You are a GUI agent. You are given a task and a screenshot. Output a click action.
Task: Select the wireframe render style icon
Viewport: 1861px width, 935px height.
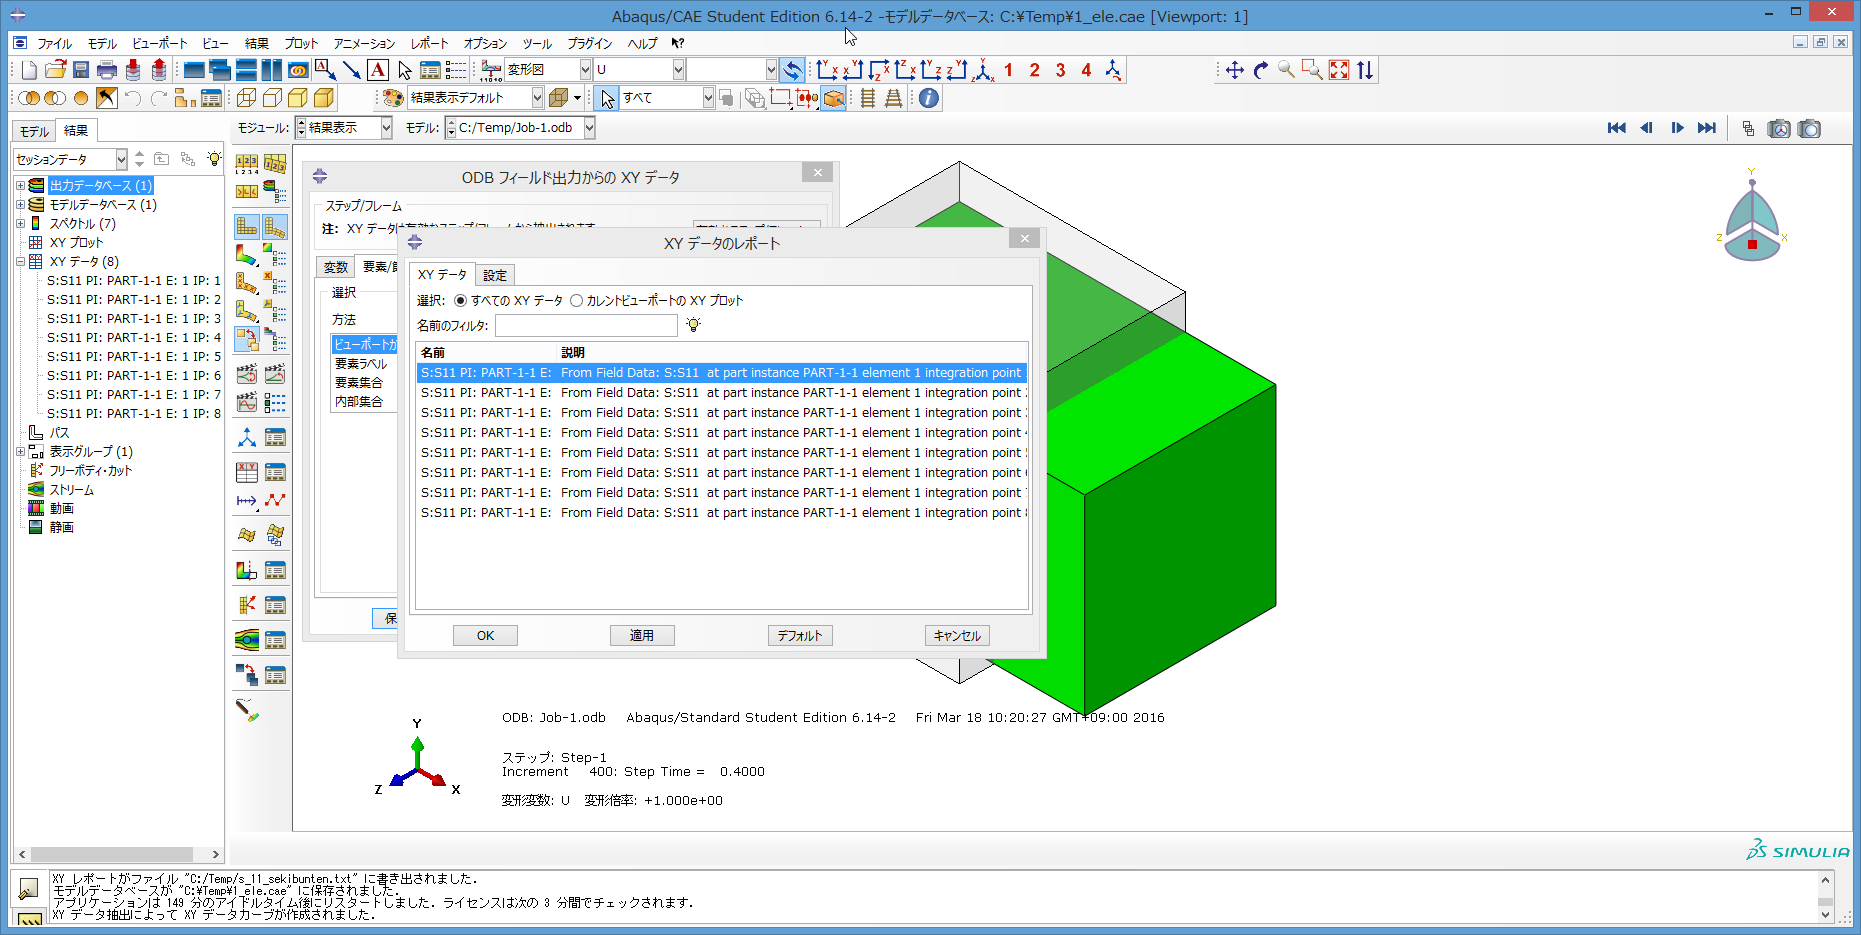point(246,98)
